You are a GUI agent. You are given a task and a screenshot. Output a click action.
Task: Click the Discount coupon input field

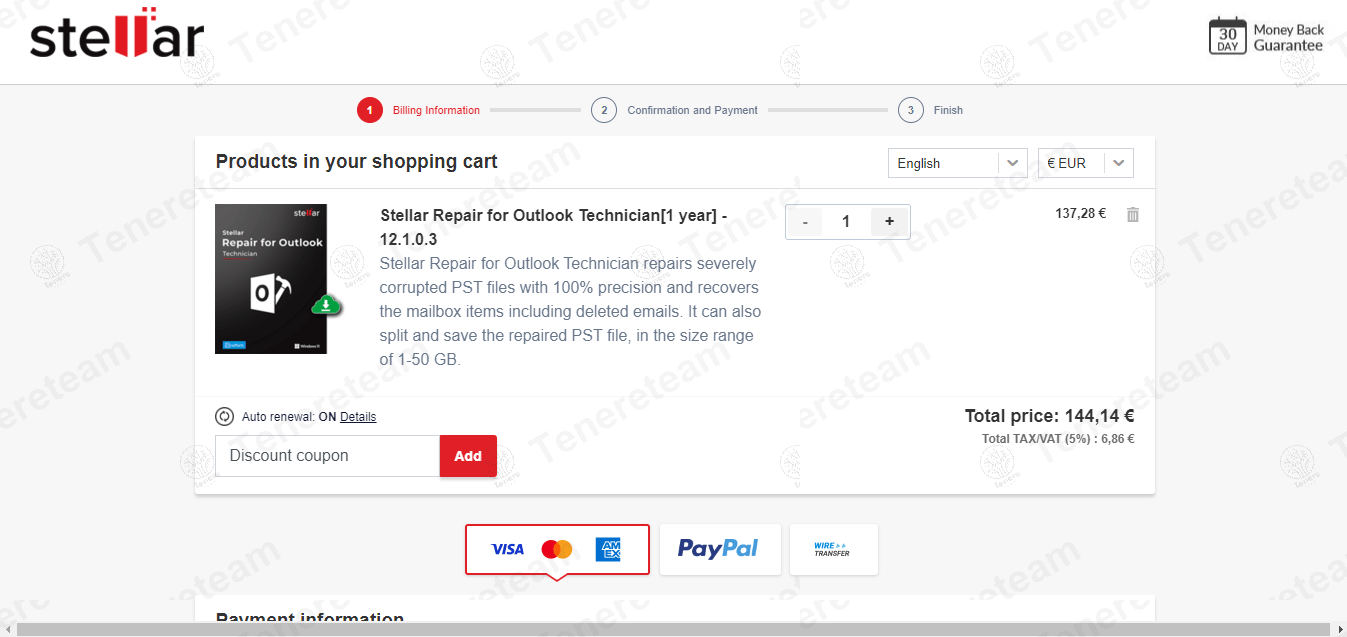tap(327, 456)
